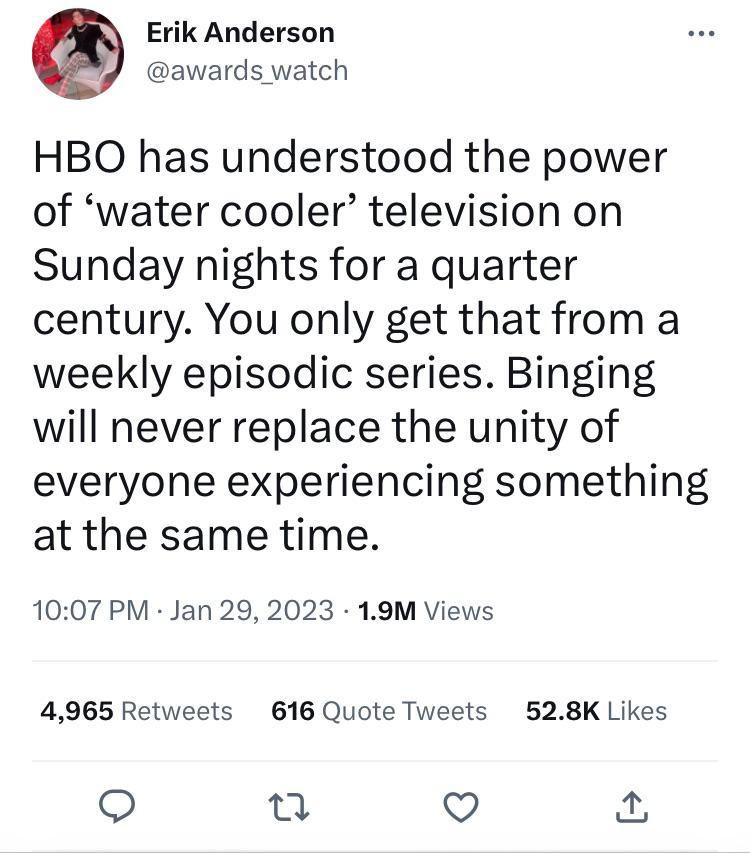Show the 4,965 Retweets list

click(136, 711)
